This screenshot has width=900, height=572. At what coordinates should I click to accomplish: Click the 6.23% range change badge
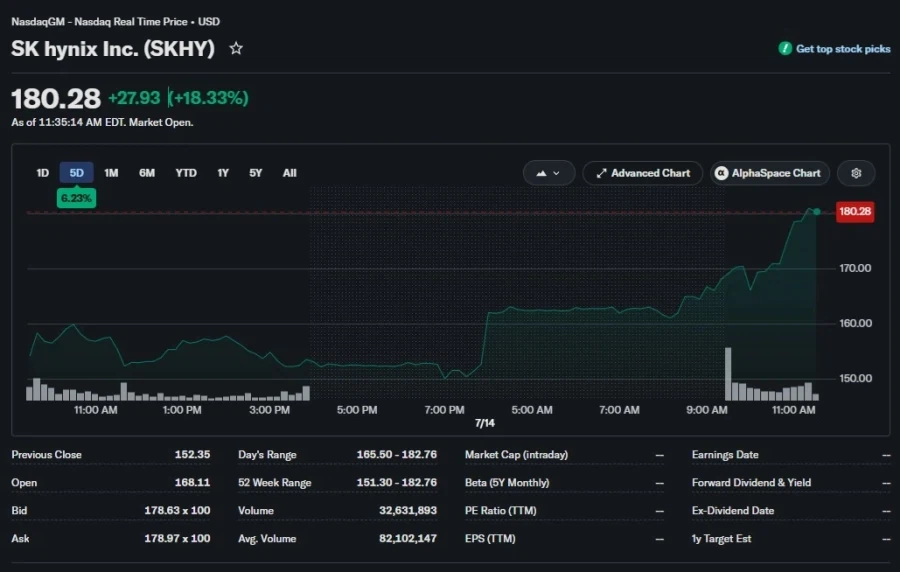[x=76, y=198]
